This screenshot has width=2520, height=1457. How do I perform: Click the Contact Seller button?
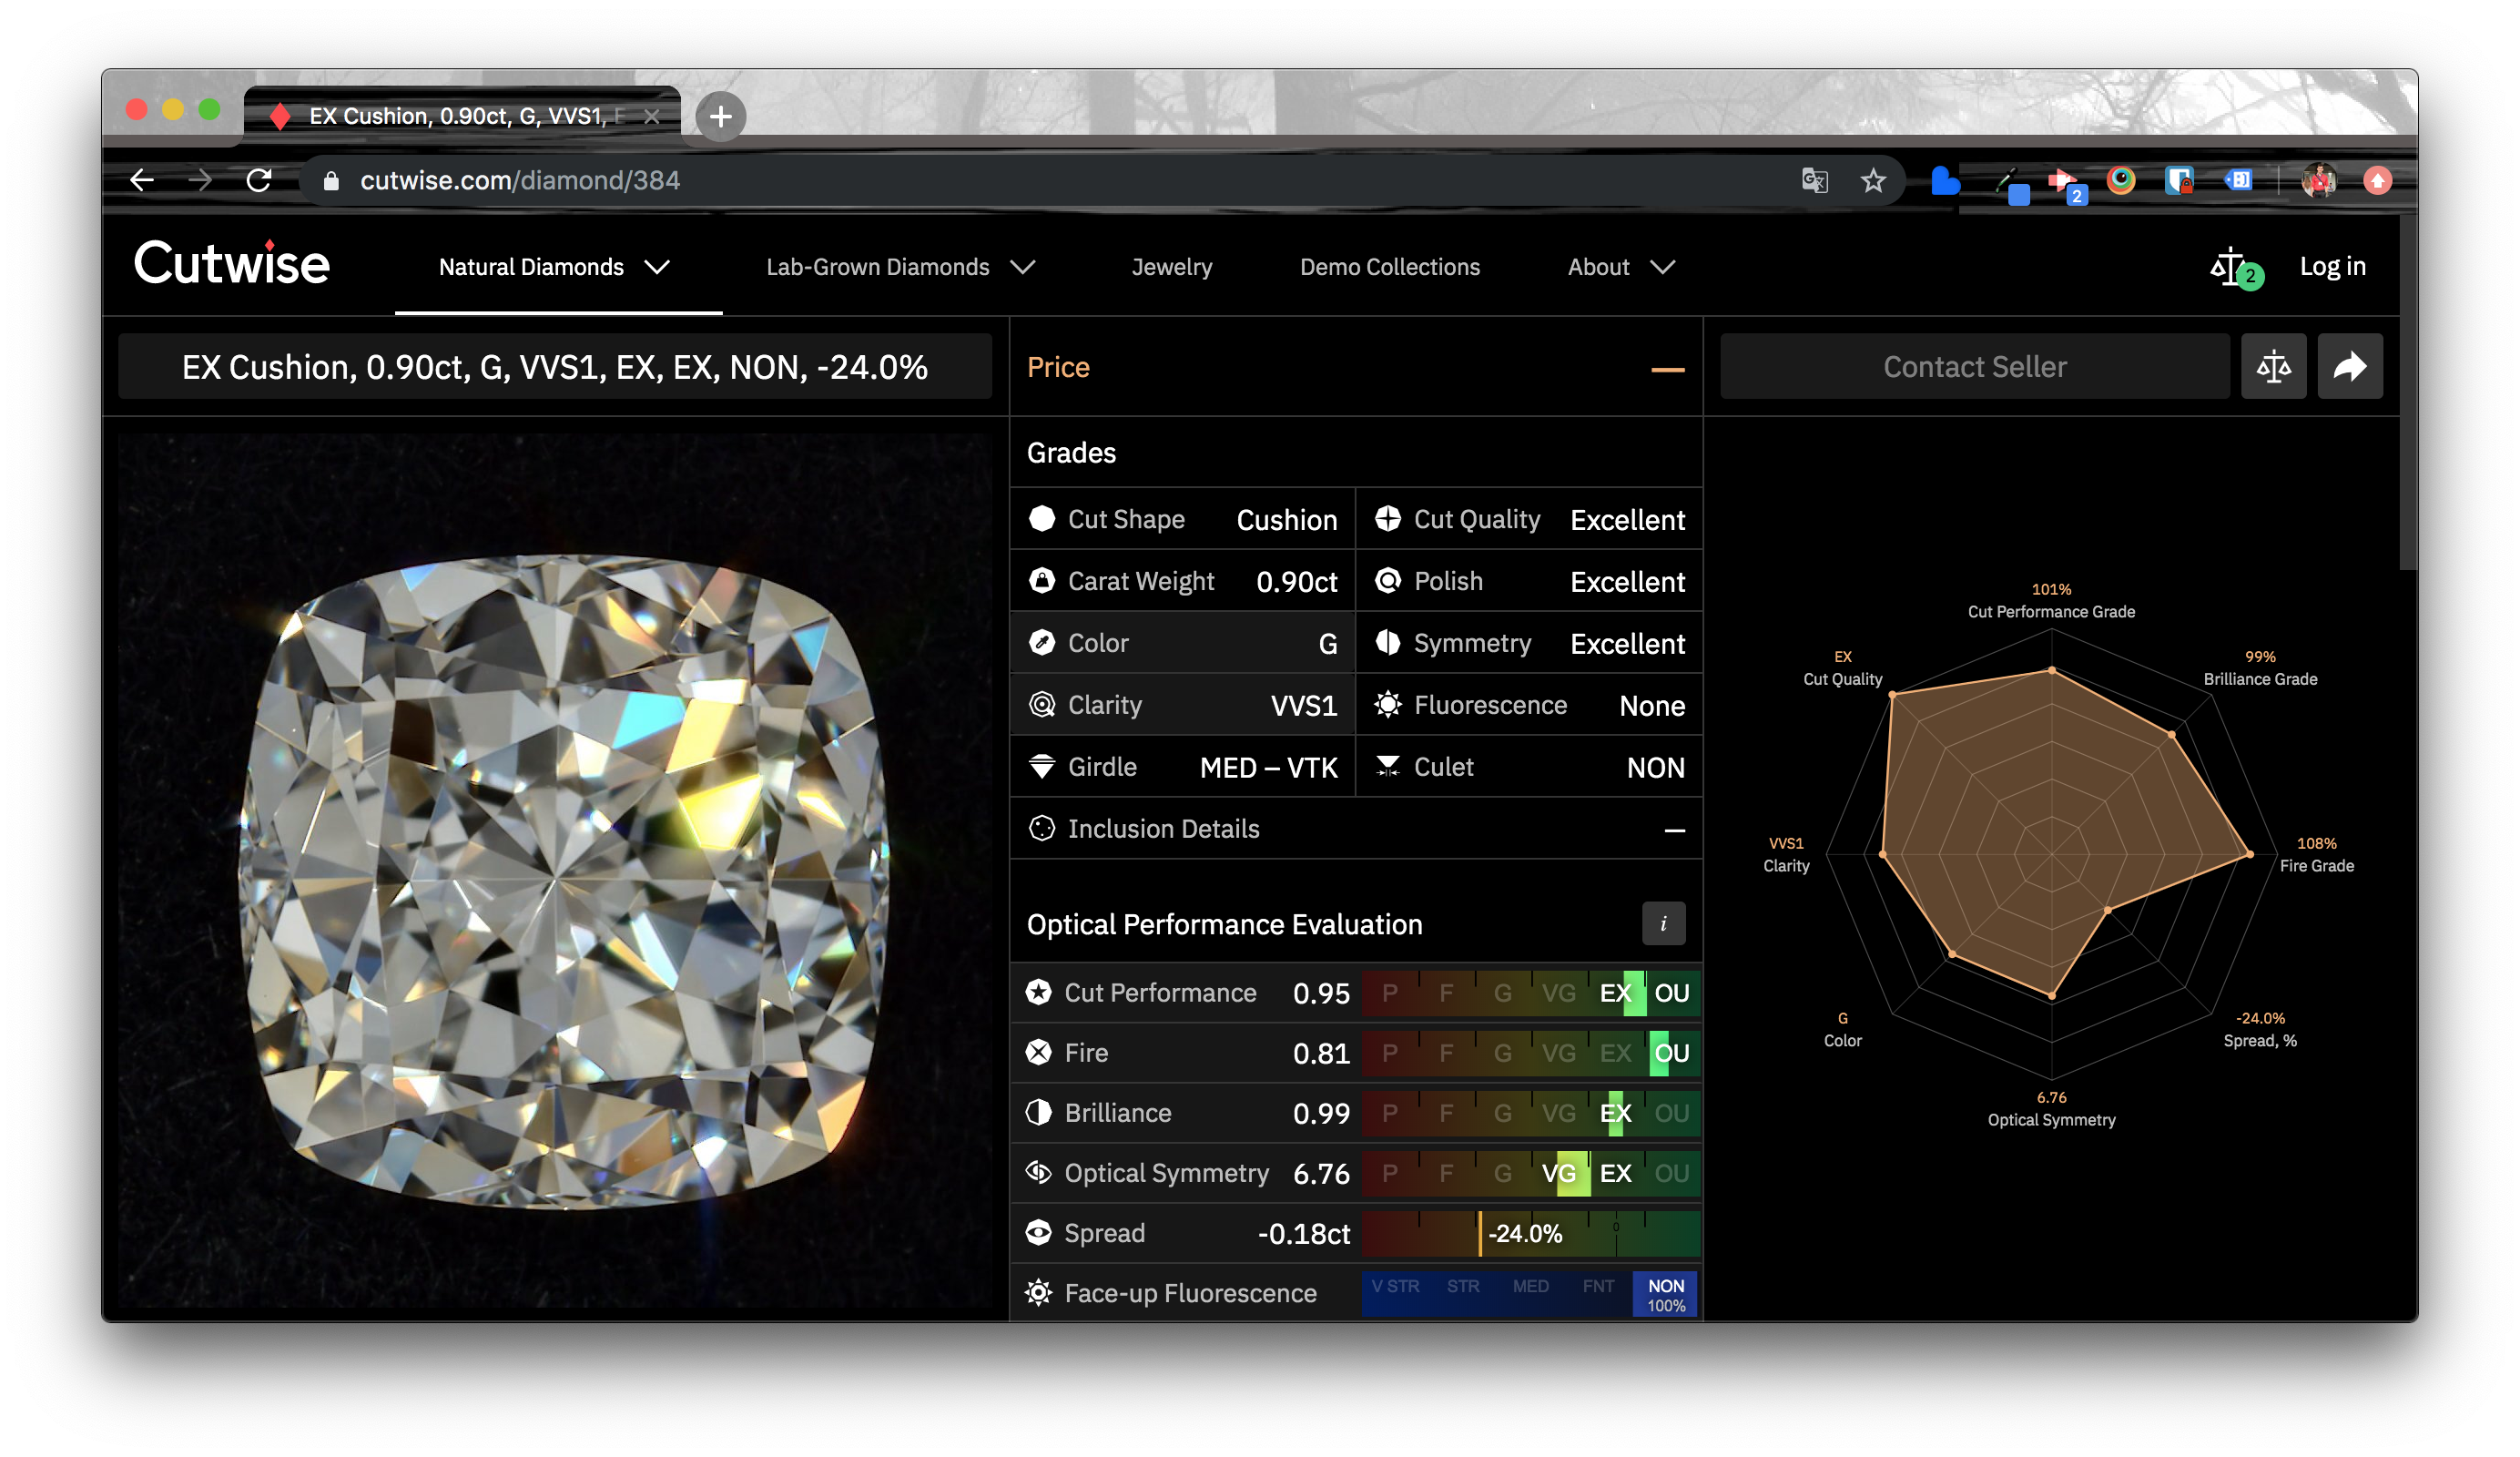pyautogui.click(x=1975, y=367)
